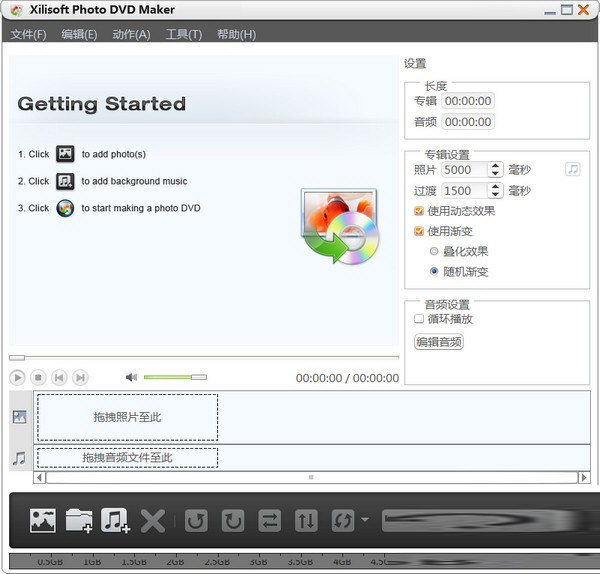Enable the 循环播放 checkbox
The width and height of the screenshot is (600, 574).
pos(419,319)
